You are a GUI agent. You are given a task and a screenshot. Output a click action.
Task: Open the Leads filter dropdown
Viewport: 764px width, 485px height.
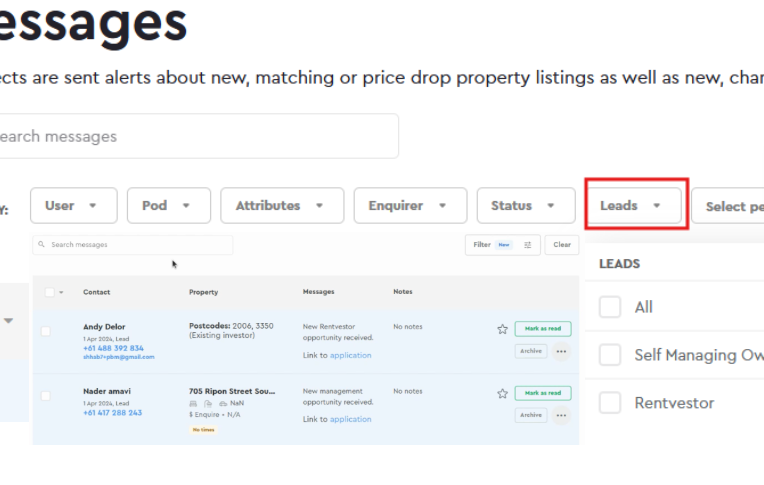tap(633, 206)
